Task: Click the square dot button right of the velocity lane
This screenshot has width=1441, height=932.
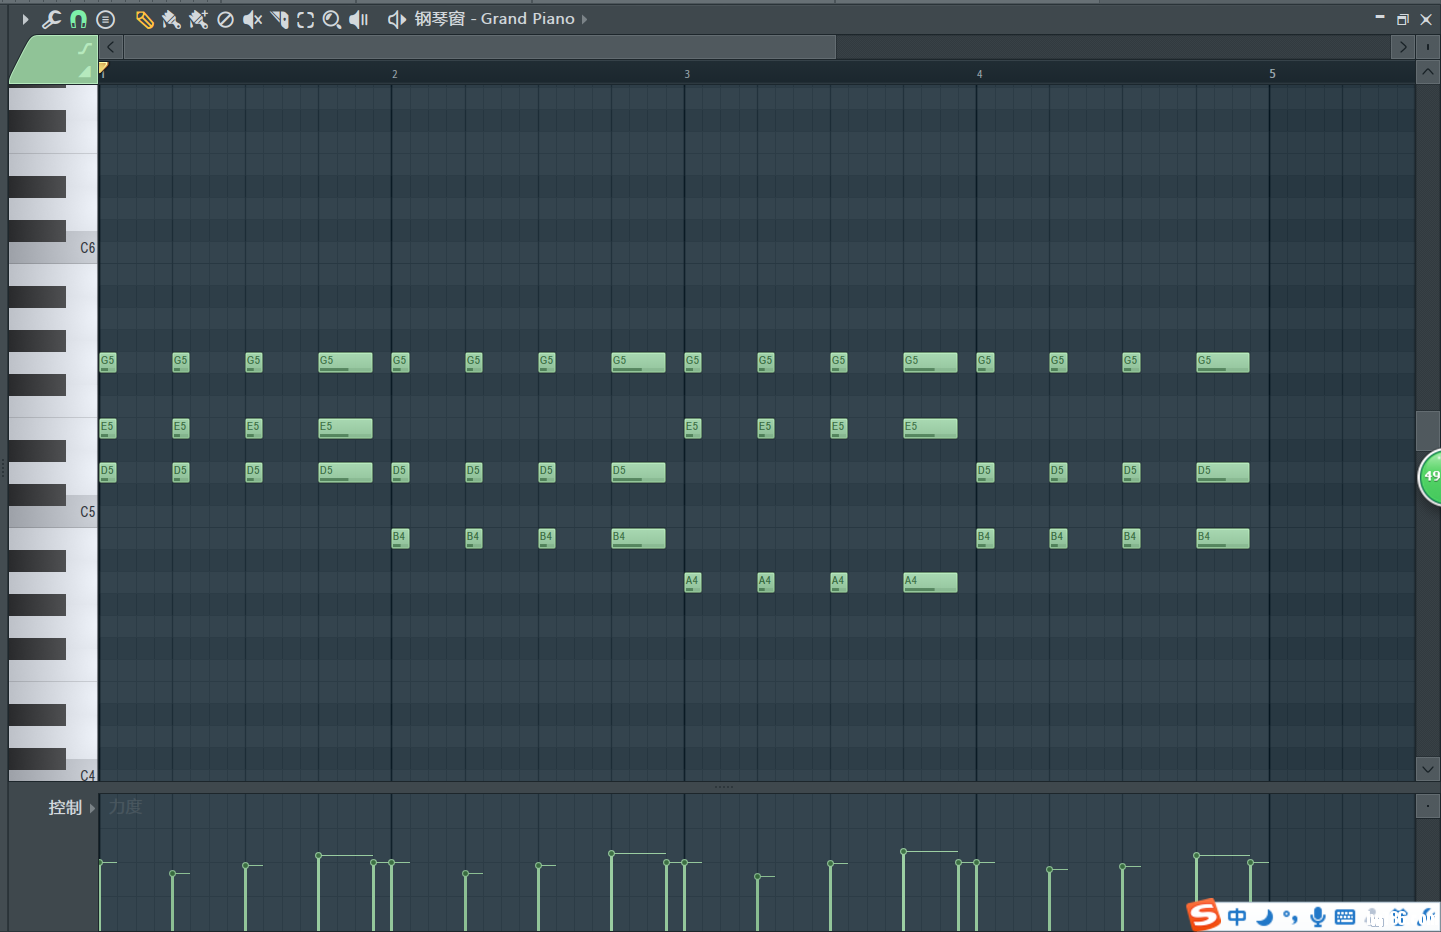Action: pyautogui.click(x=1427, y=806)
